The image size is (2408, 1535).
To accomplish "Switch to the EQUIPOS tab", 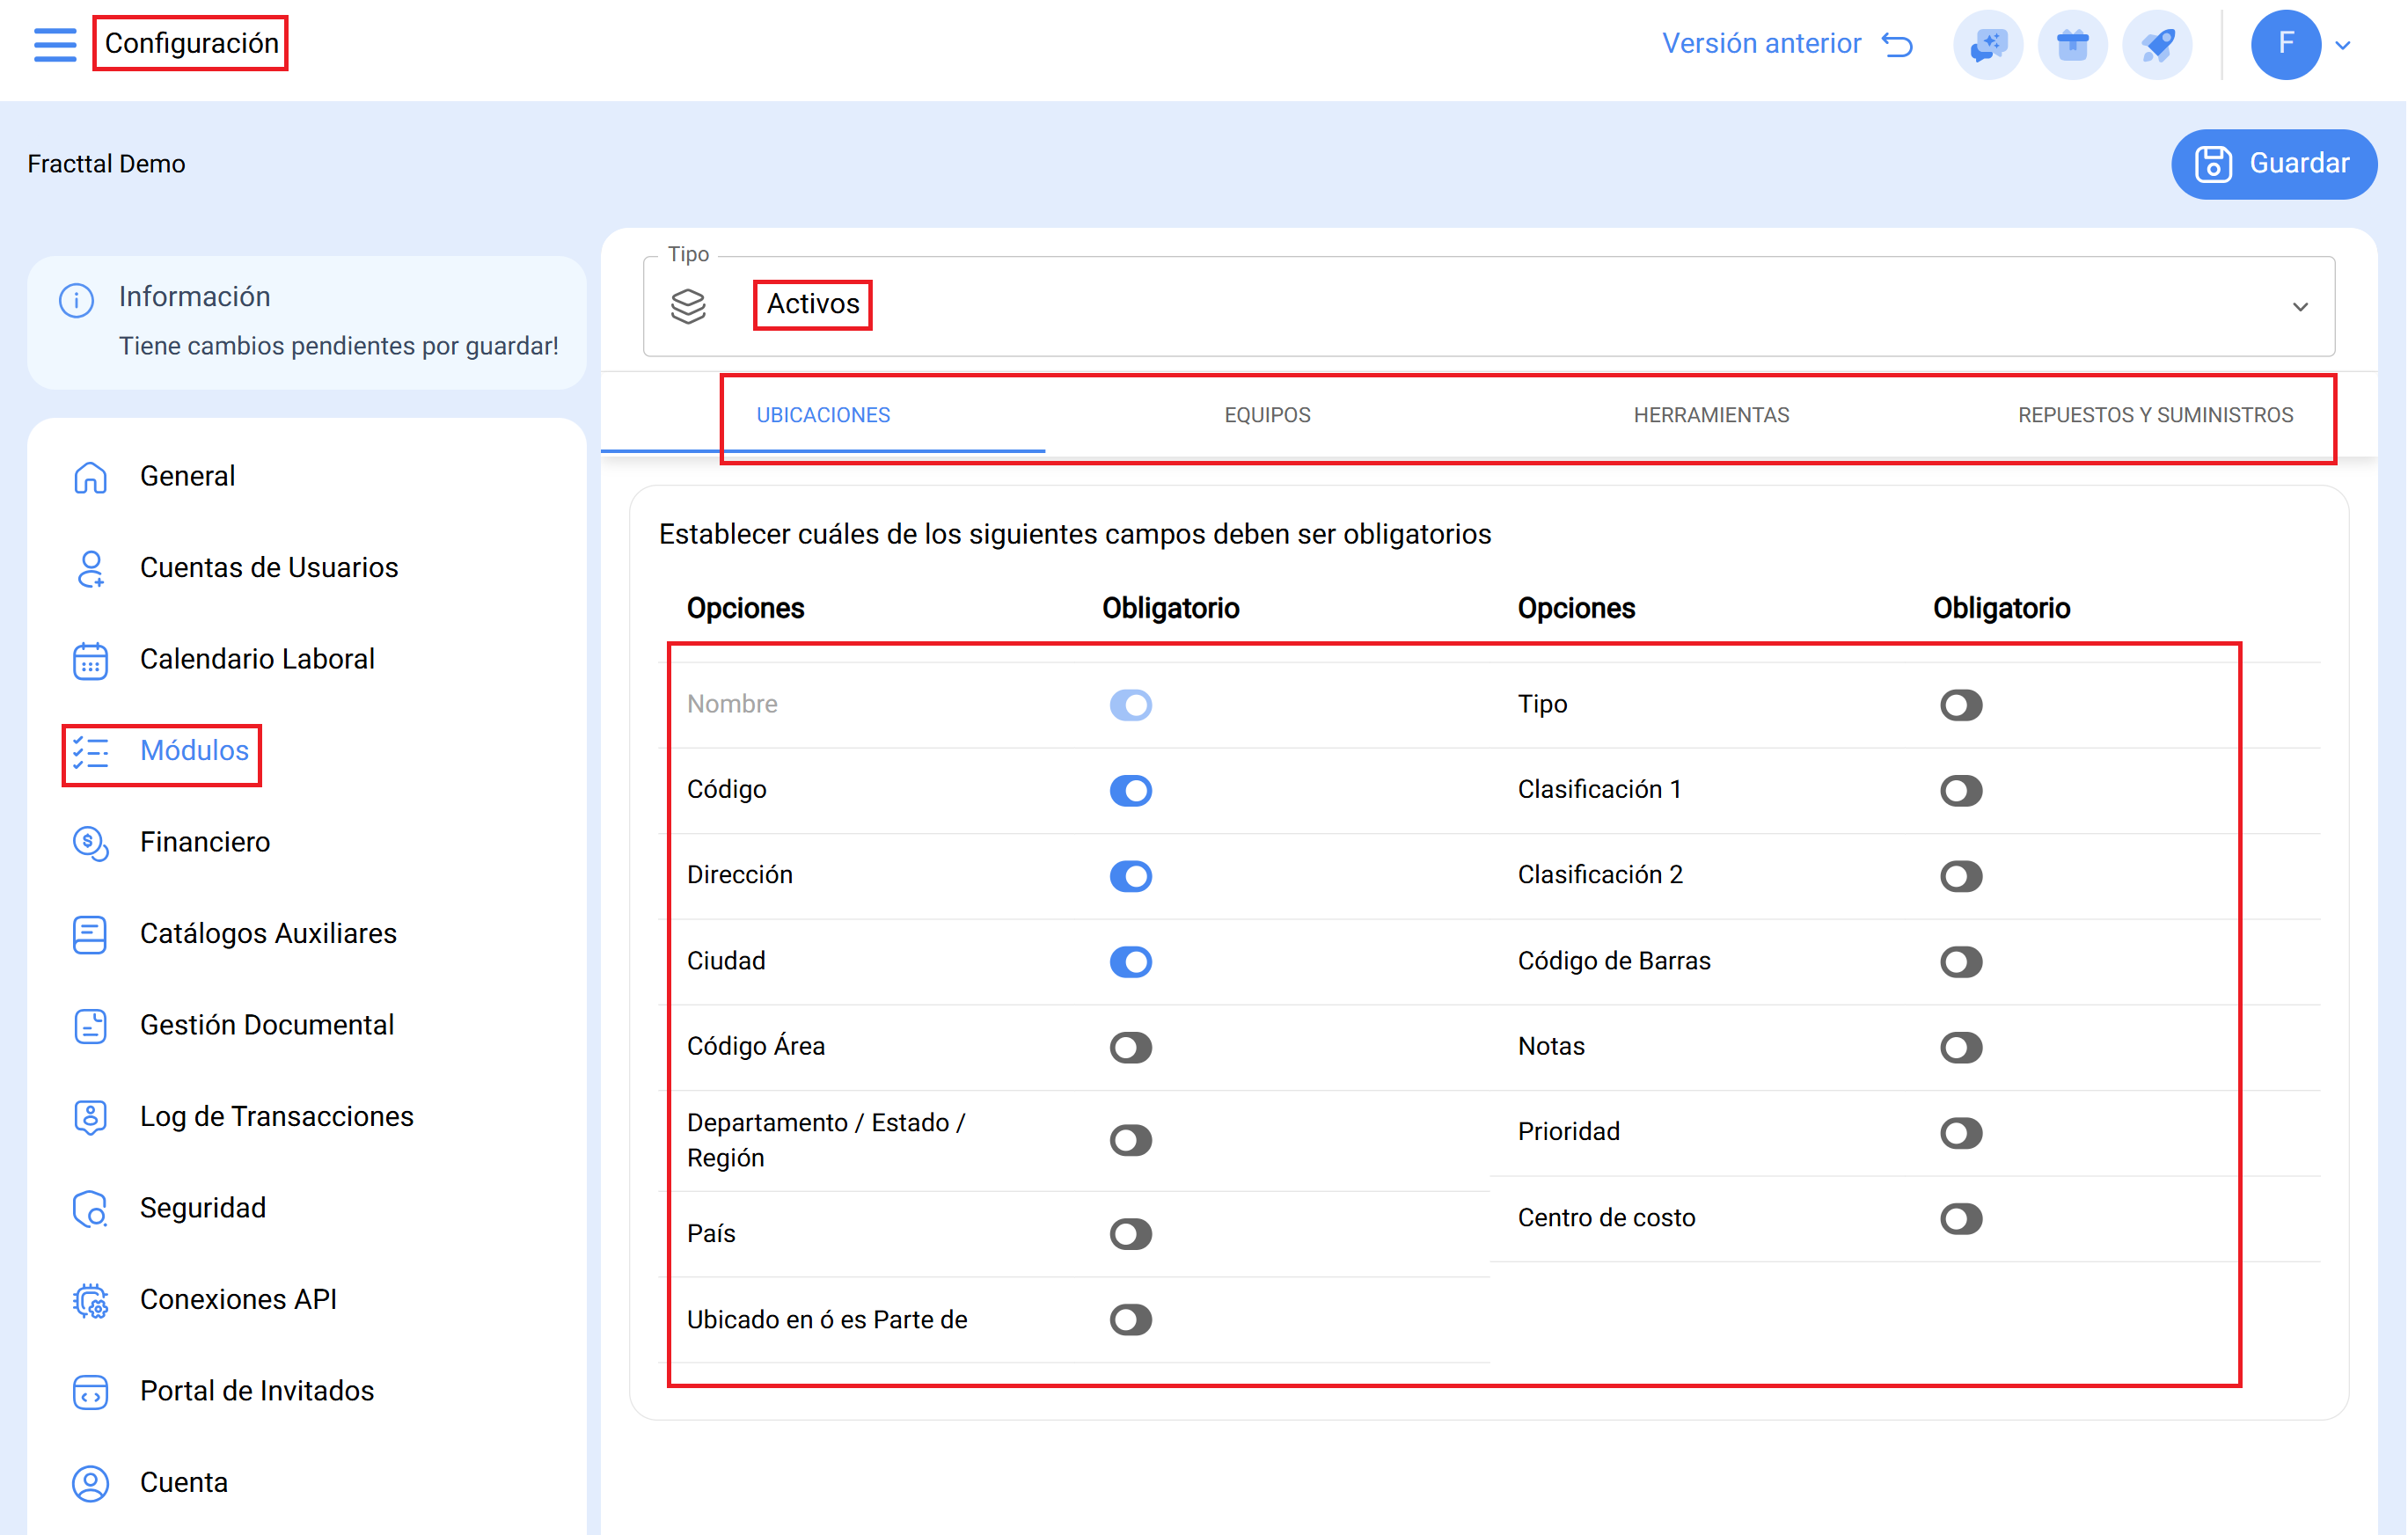I will click(x=1266, y=414).
